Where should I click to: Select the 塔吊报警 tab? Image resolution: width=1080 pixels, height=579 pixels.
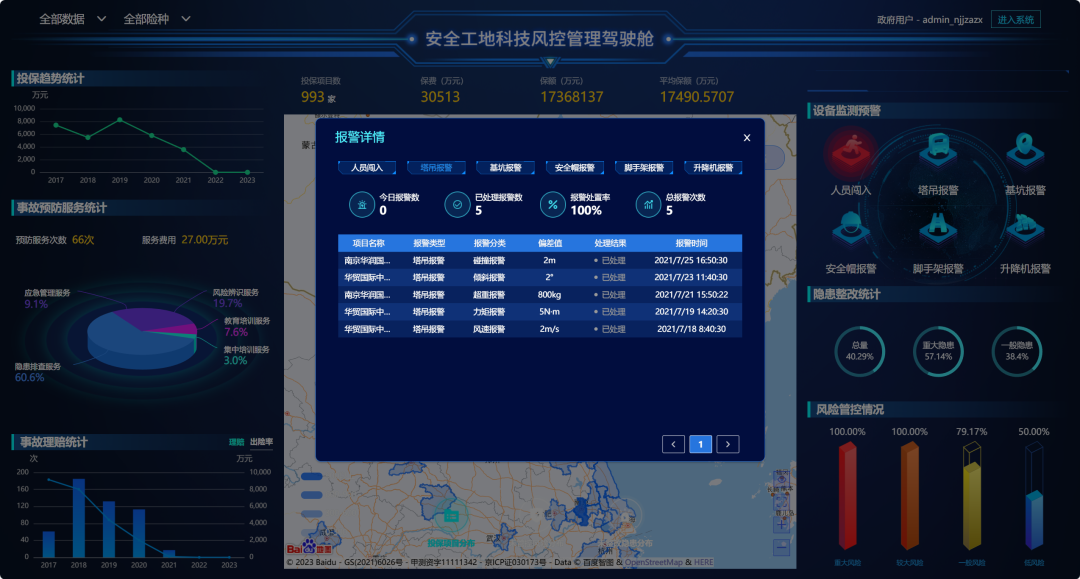pos(437,167)
